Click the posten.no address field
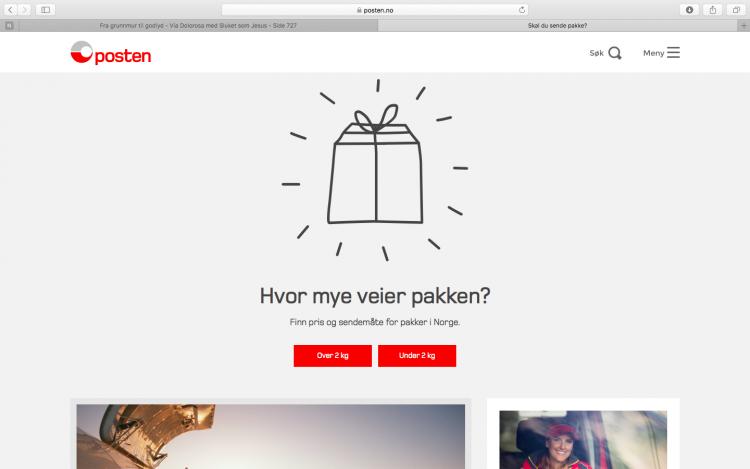Image resolution: width=750 pixels, height=469 pixels. [375, 10]
